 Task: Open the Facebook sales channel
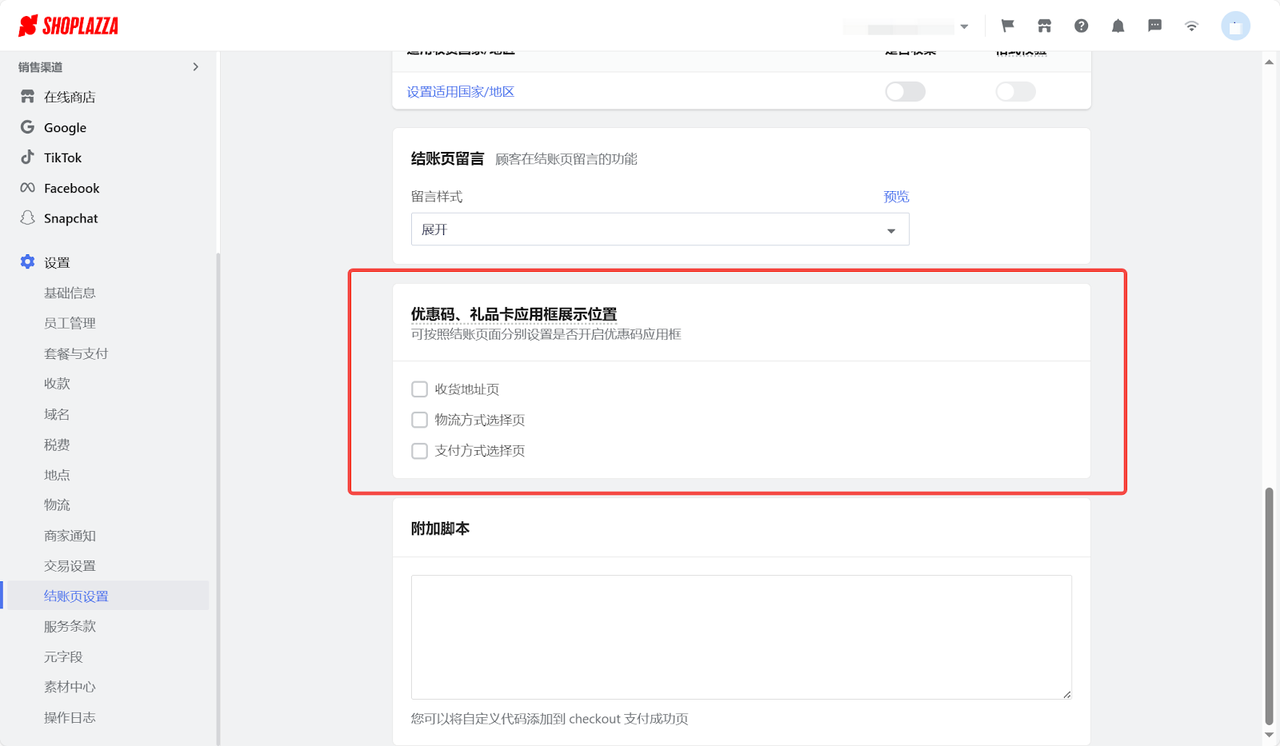tap(71, 188)
